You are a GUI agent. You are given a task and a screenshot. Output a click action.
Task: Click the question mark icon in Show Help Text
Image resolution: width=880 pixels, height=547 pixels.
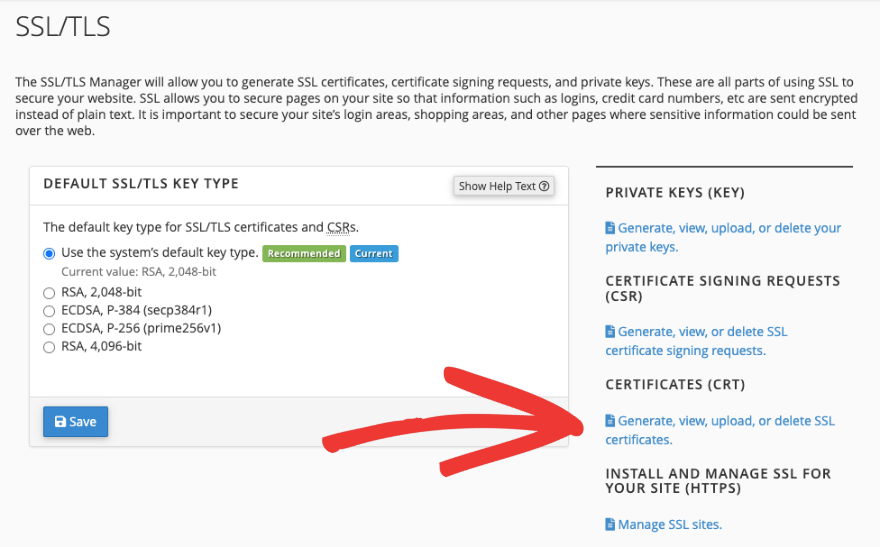pos(544,186)
